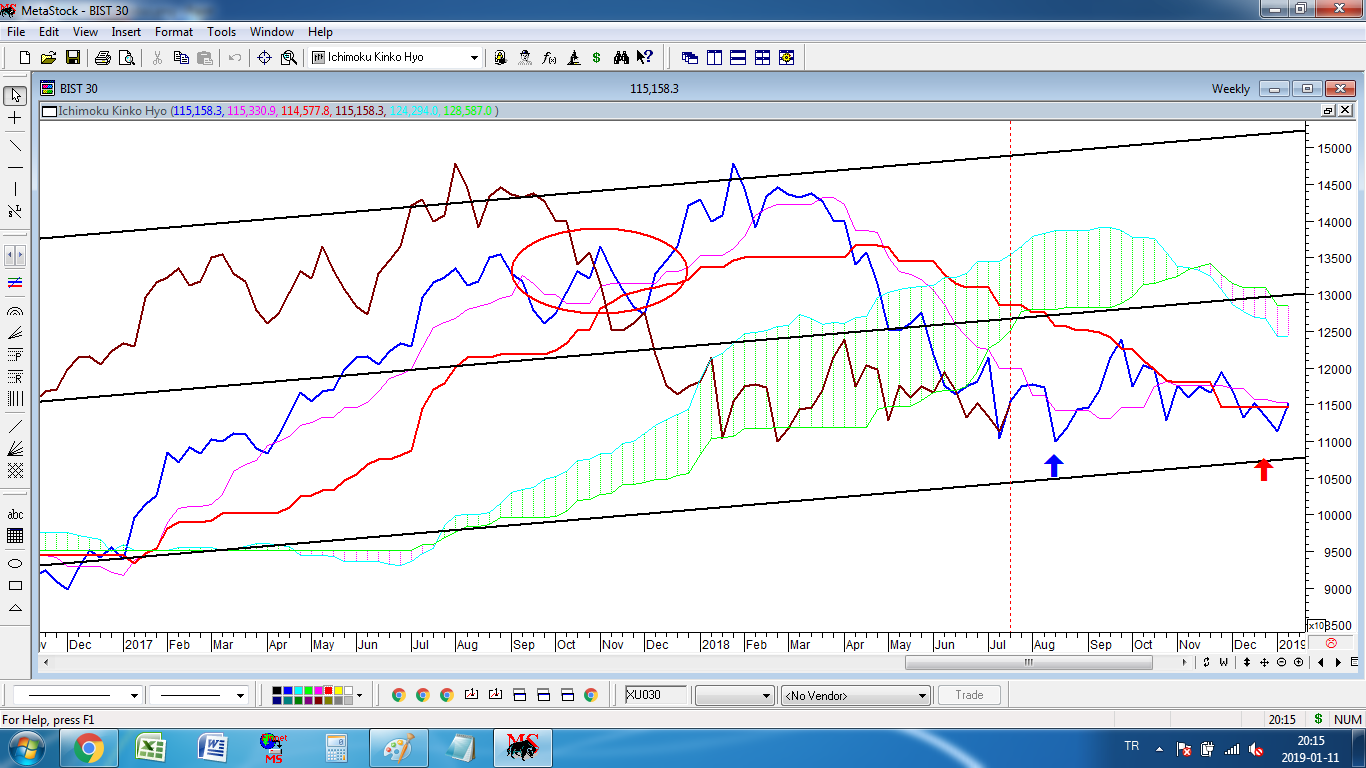Tile windows stacked horizontally icon

pos(738,58)
